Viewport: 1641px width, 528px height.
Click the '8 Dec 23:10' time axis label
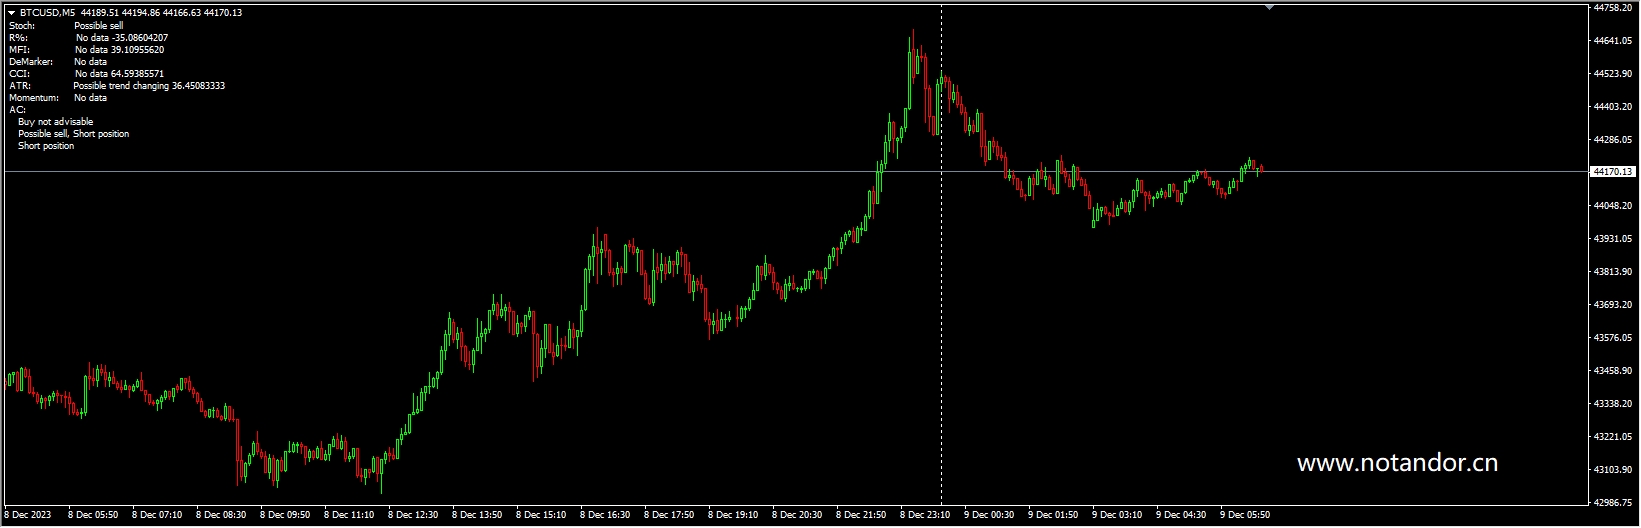925,515
